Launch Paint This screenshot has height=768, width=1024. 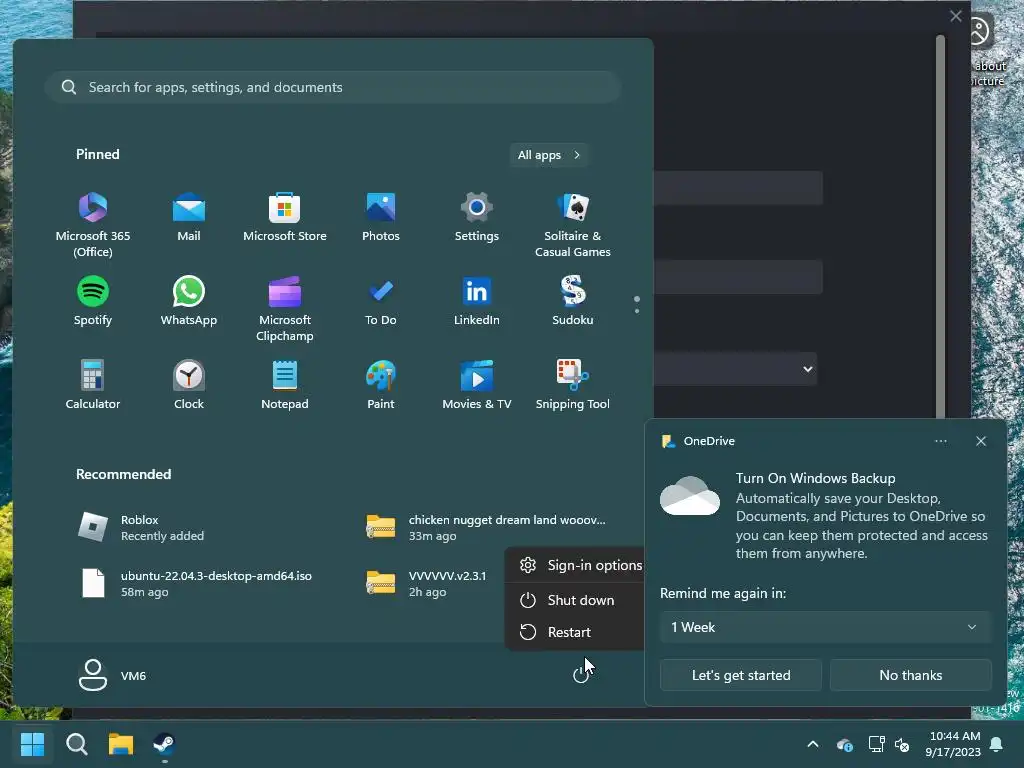[381, 385]
